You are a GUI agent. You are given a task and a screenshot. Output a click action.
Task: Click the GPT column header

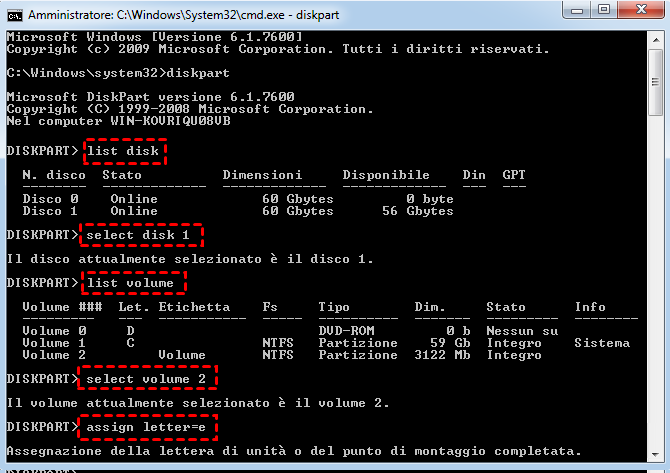pos(513,175)
